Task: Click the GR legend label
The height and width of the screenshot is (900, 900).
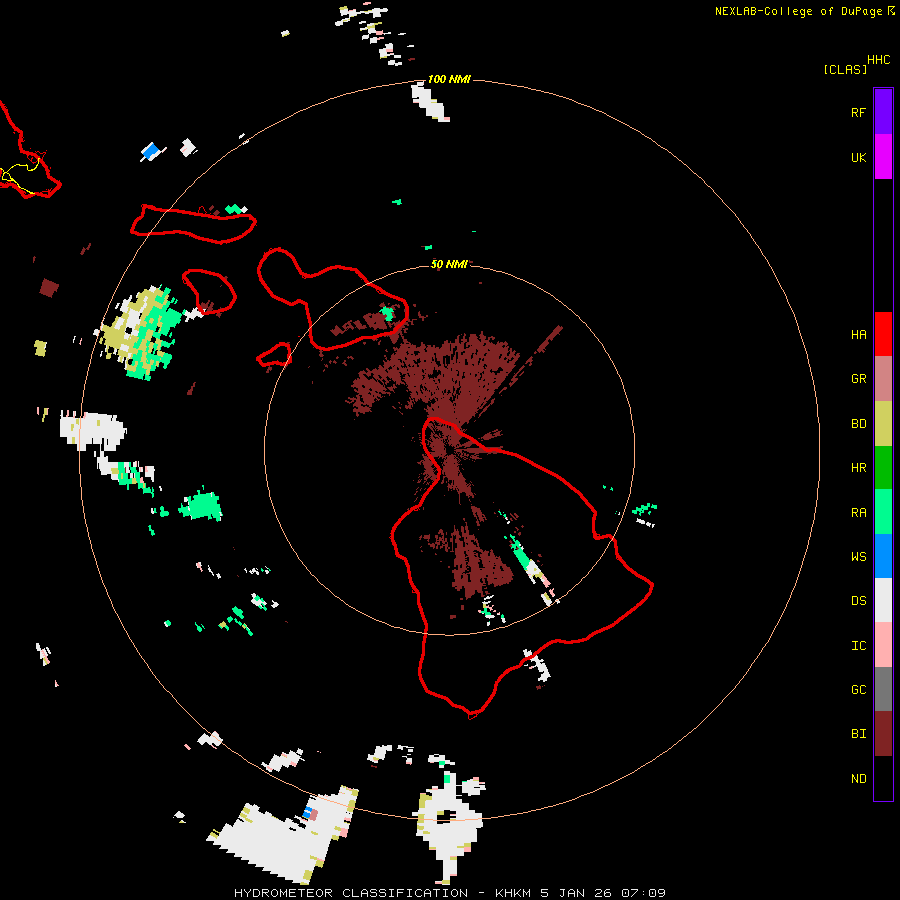Action: [x=858, y=378]
